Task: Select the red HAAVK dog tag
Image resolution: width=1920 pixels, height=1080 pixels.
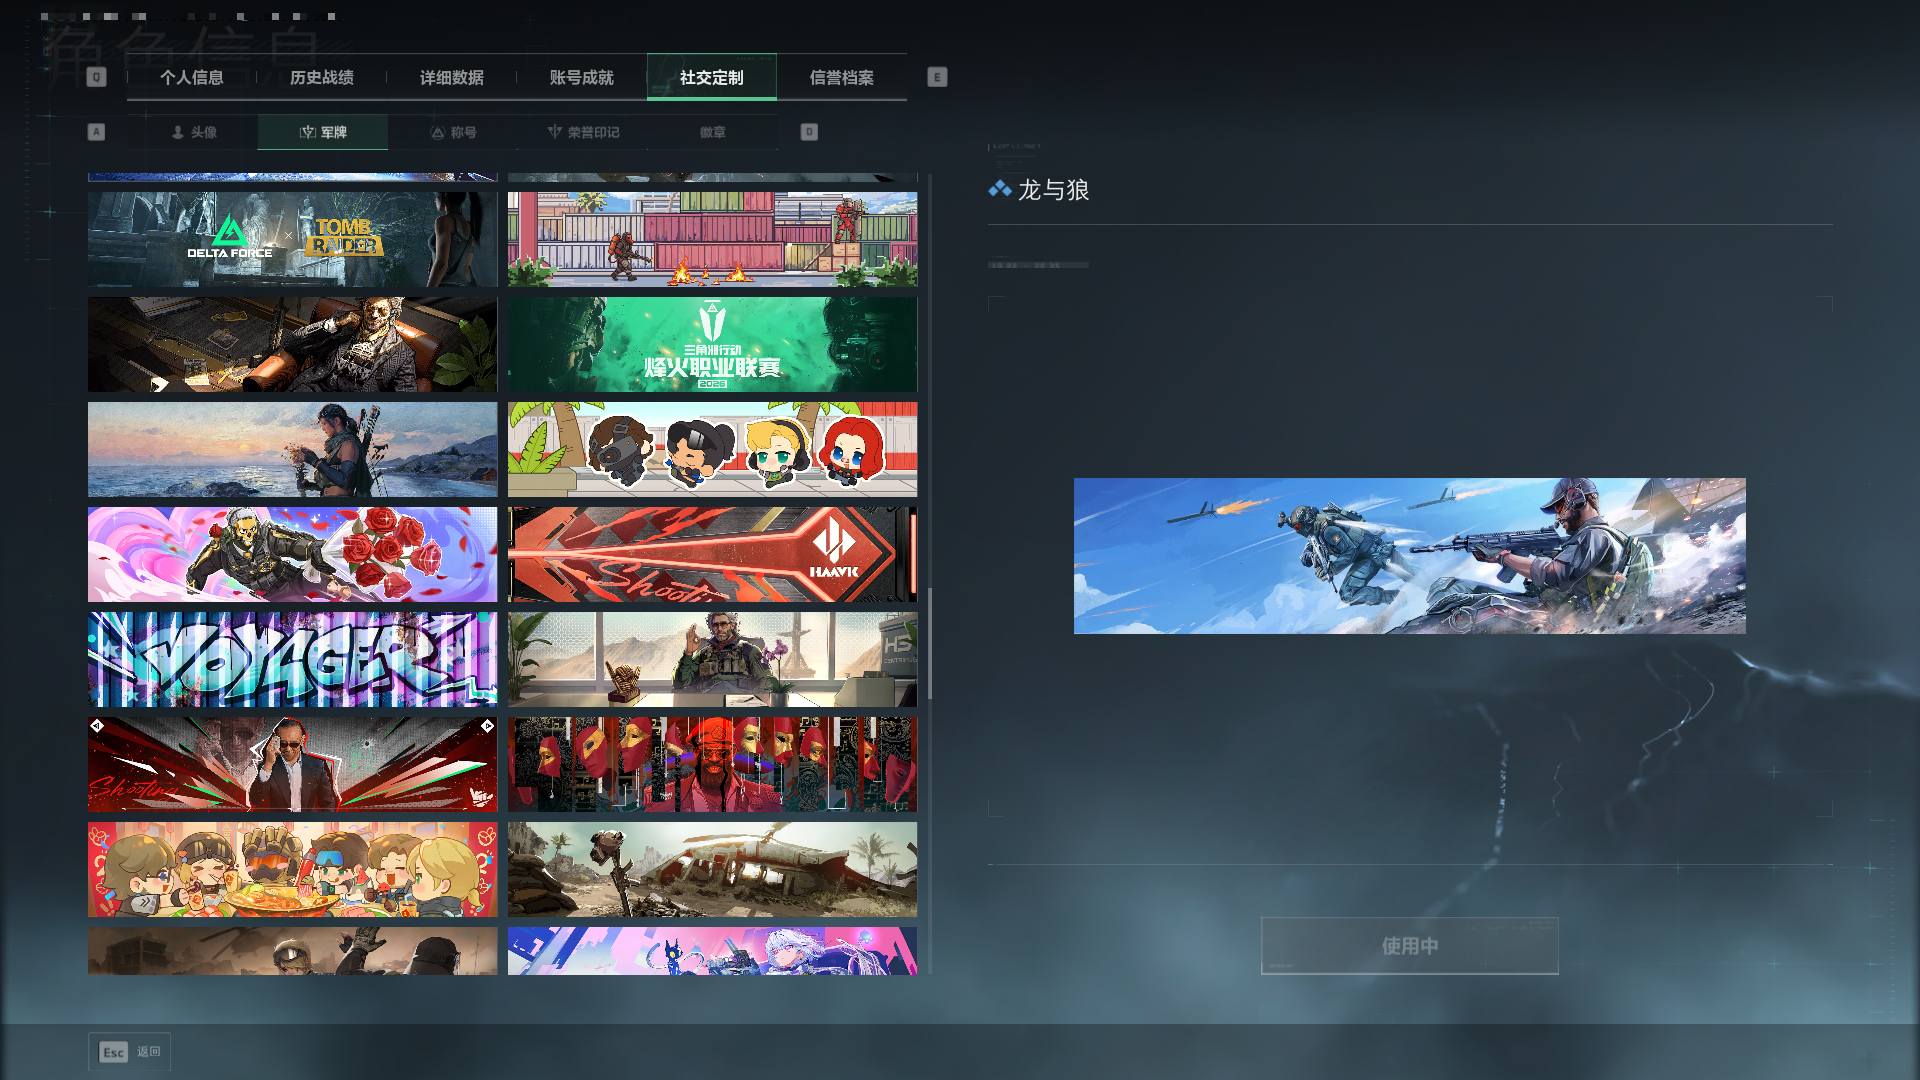Action: click(712, 554)
